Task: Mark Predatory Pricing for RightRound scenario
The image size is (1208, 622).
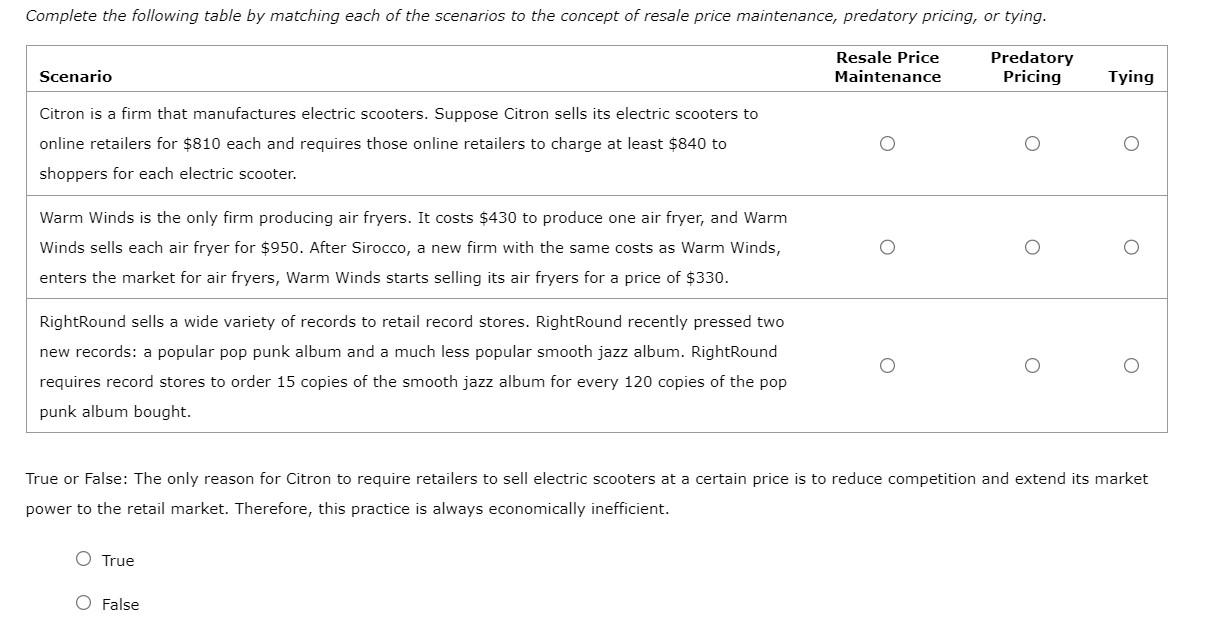Action: click(1032, 366)
